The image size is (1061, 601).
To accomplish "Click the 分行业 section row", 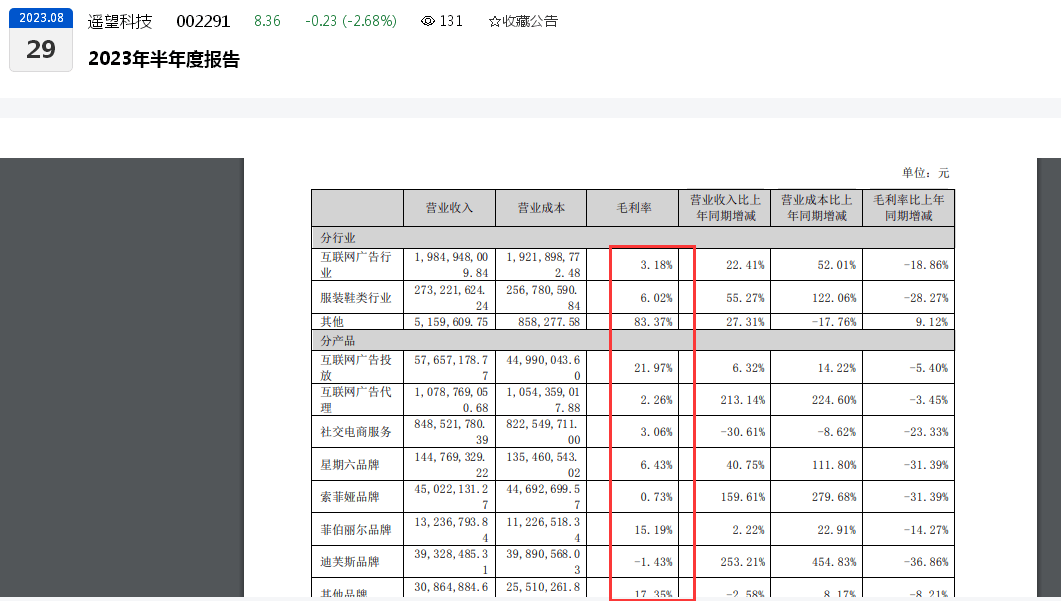I will coord(633,238).
